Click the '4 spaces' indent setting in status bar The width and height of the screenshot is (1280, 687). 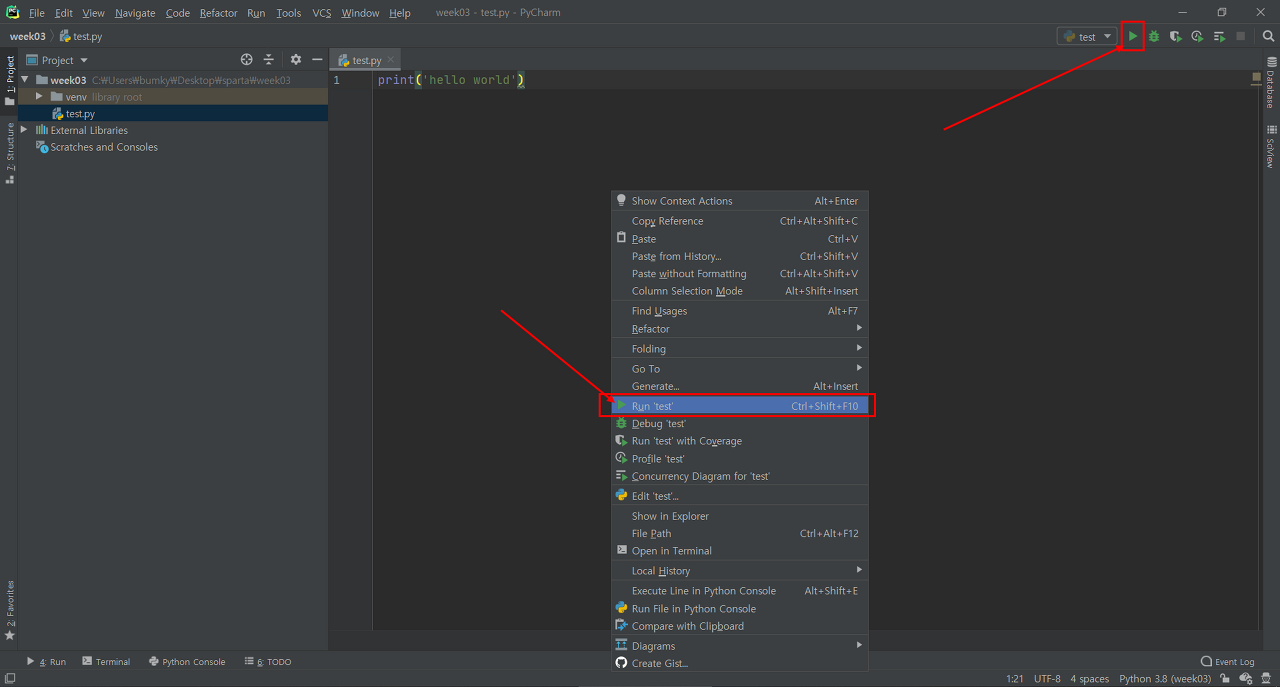(x=1090, y=679)
